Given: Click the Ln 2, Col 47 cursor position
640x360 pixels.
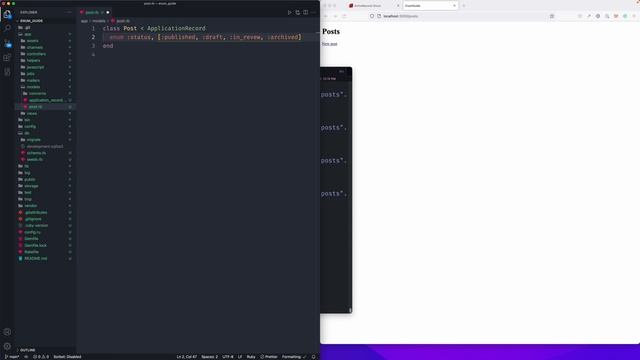Looking at the screenshot, I should (187, 357).
